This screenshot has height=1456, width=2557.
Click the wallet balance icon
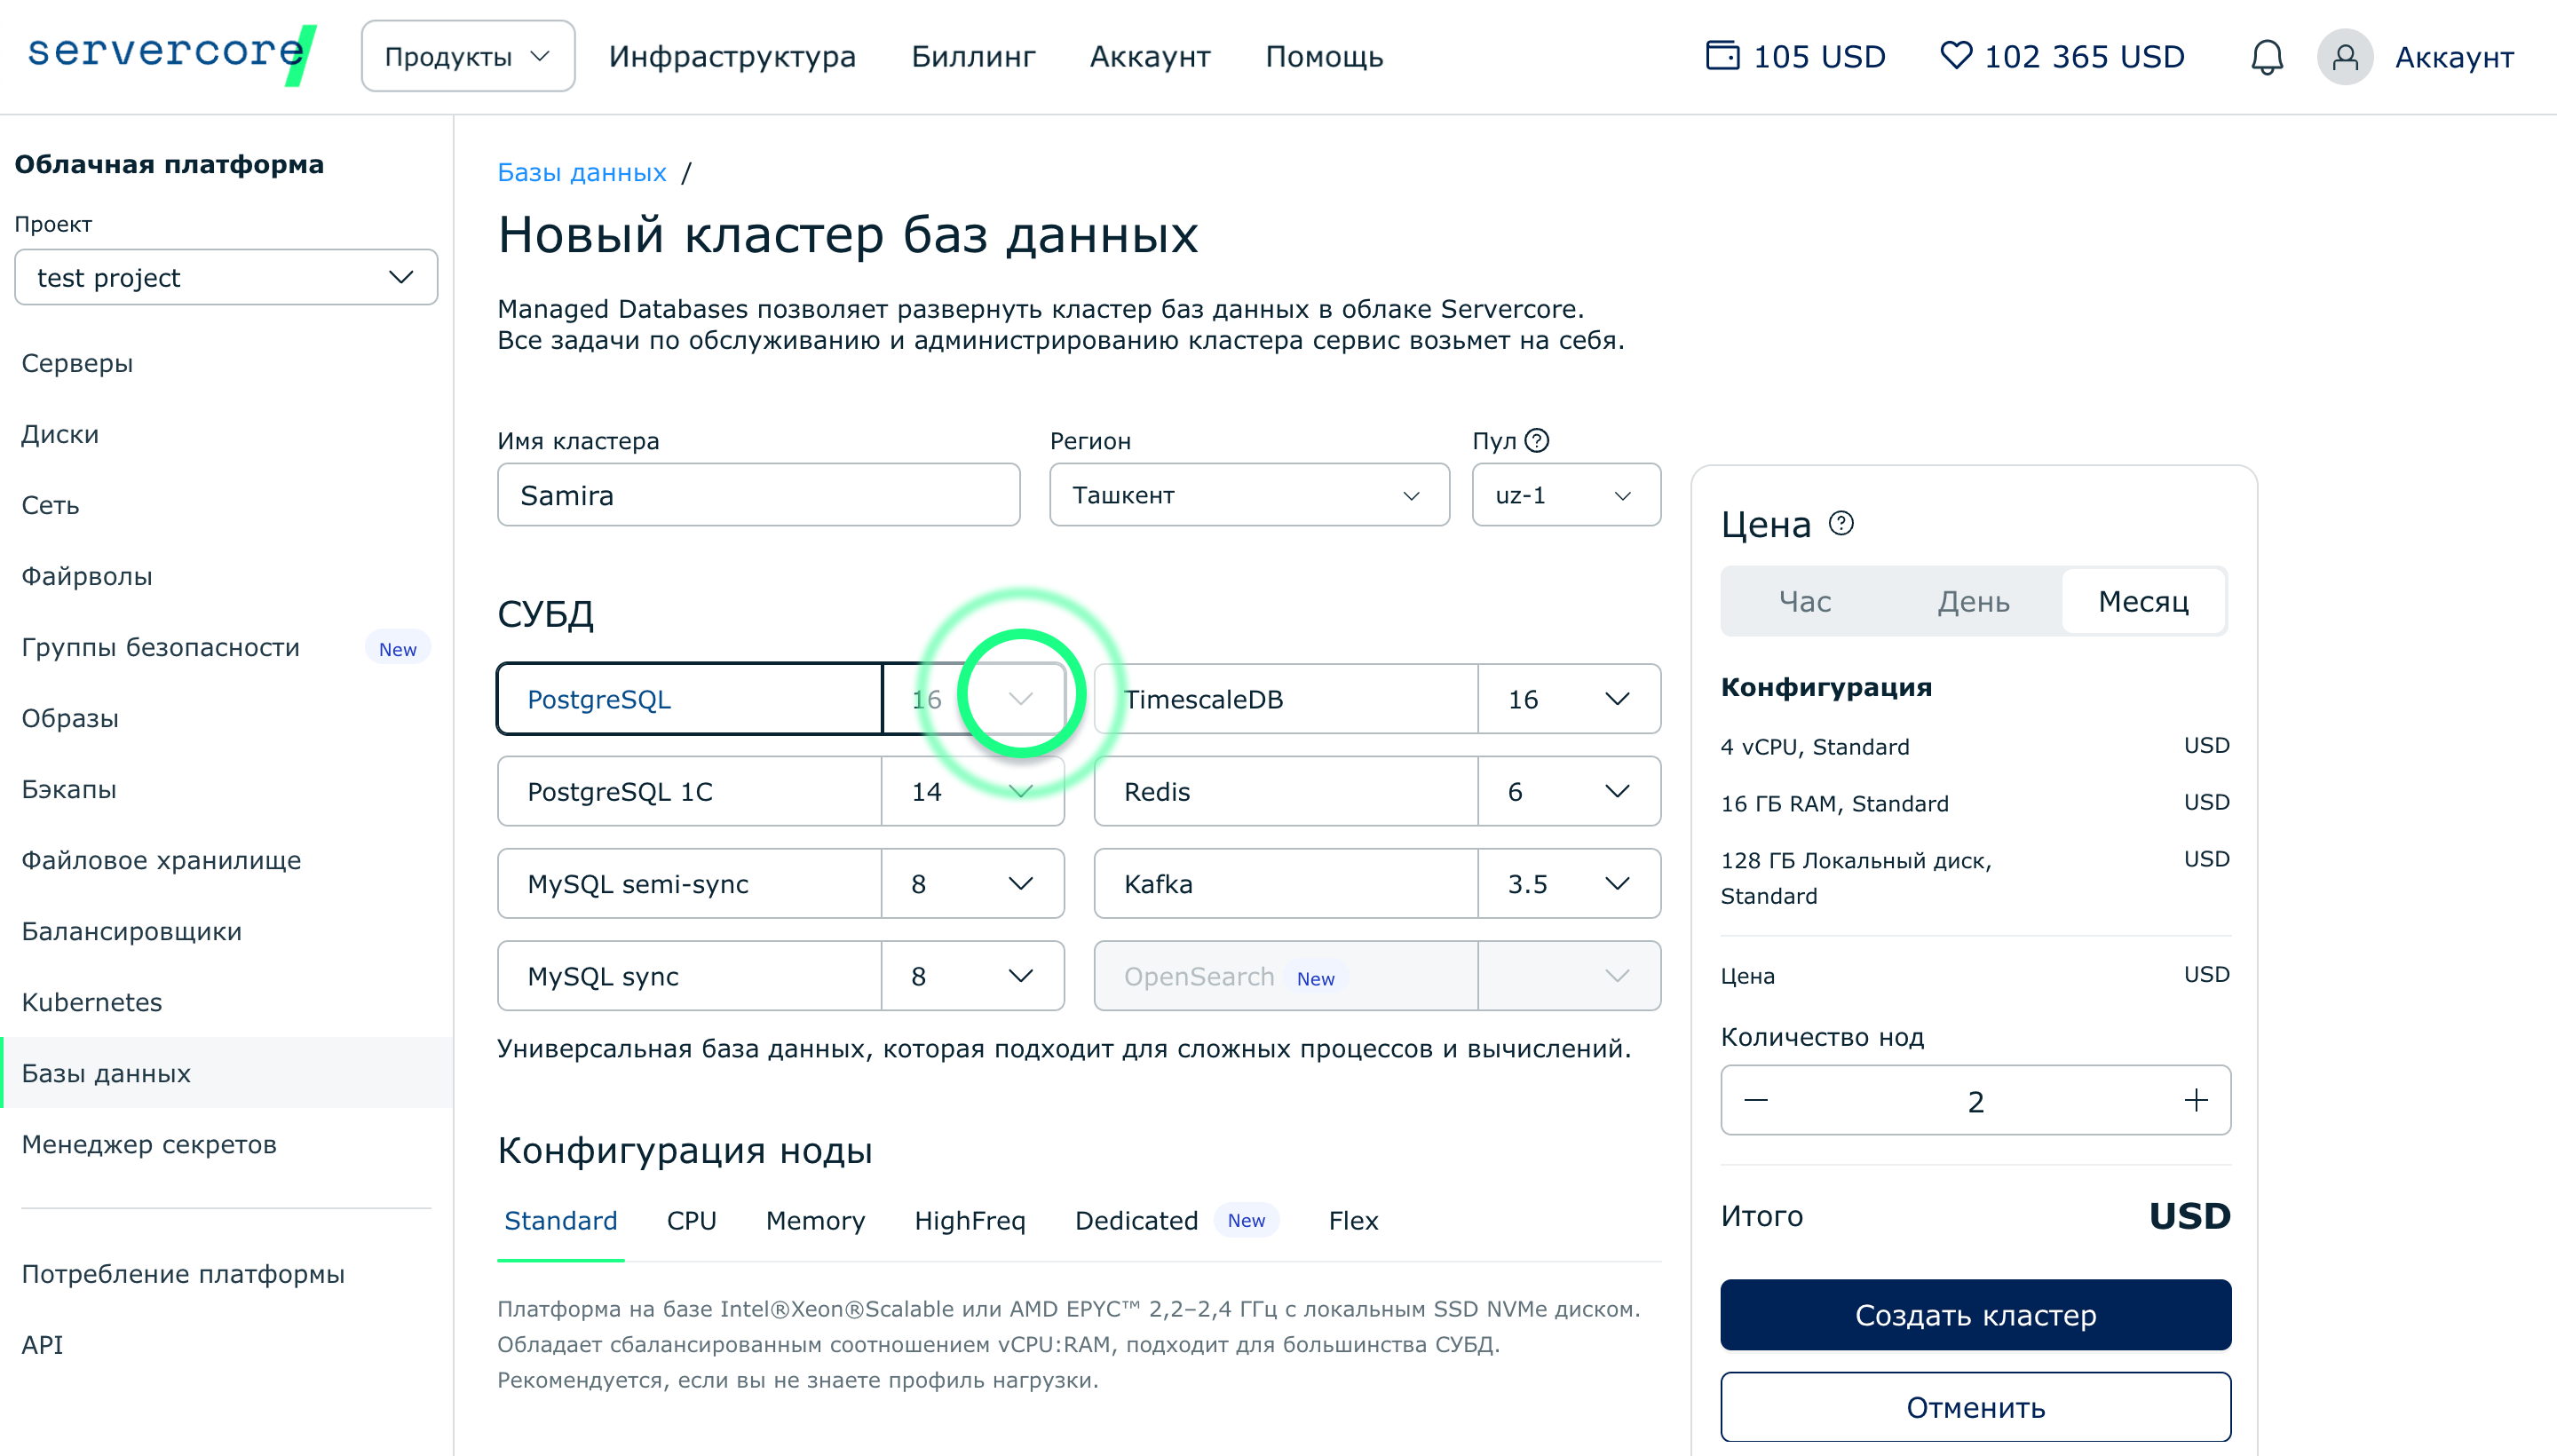pyautogui.click(x=1721, y=55)
